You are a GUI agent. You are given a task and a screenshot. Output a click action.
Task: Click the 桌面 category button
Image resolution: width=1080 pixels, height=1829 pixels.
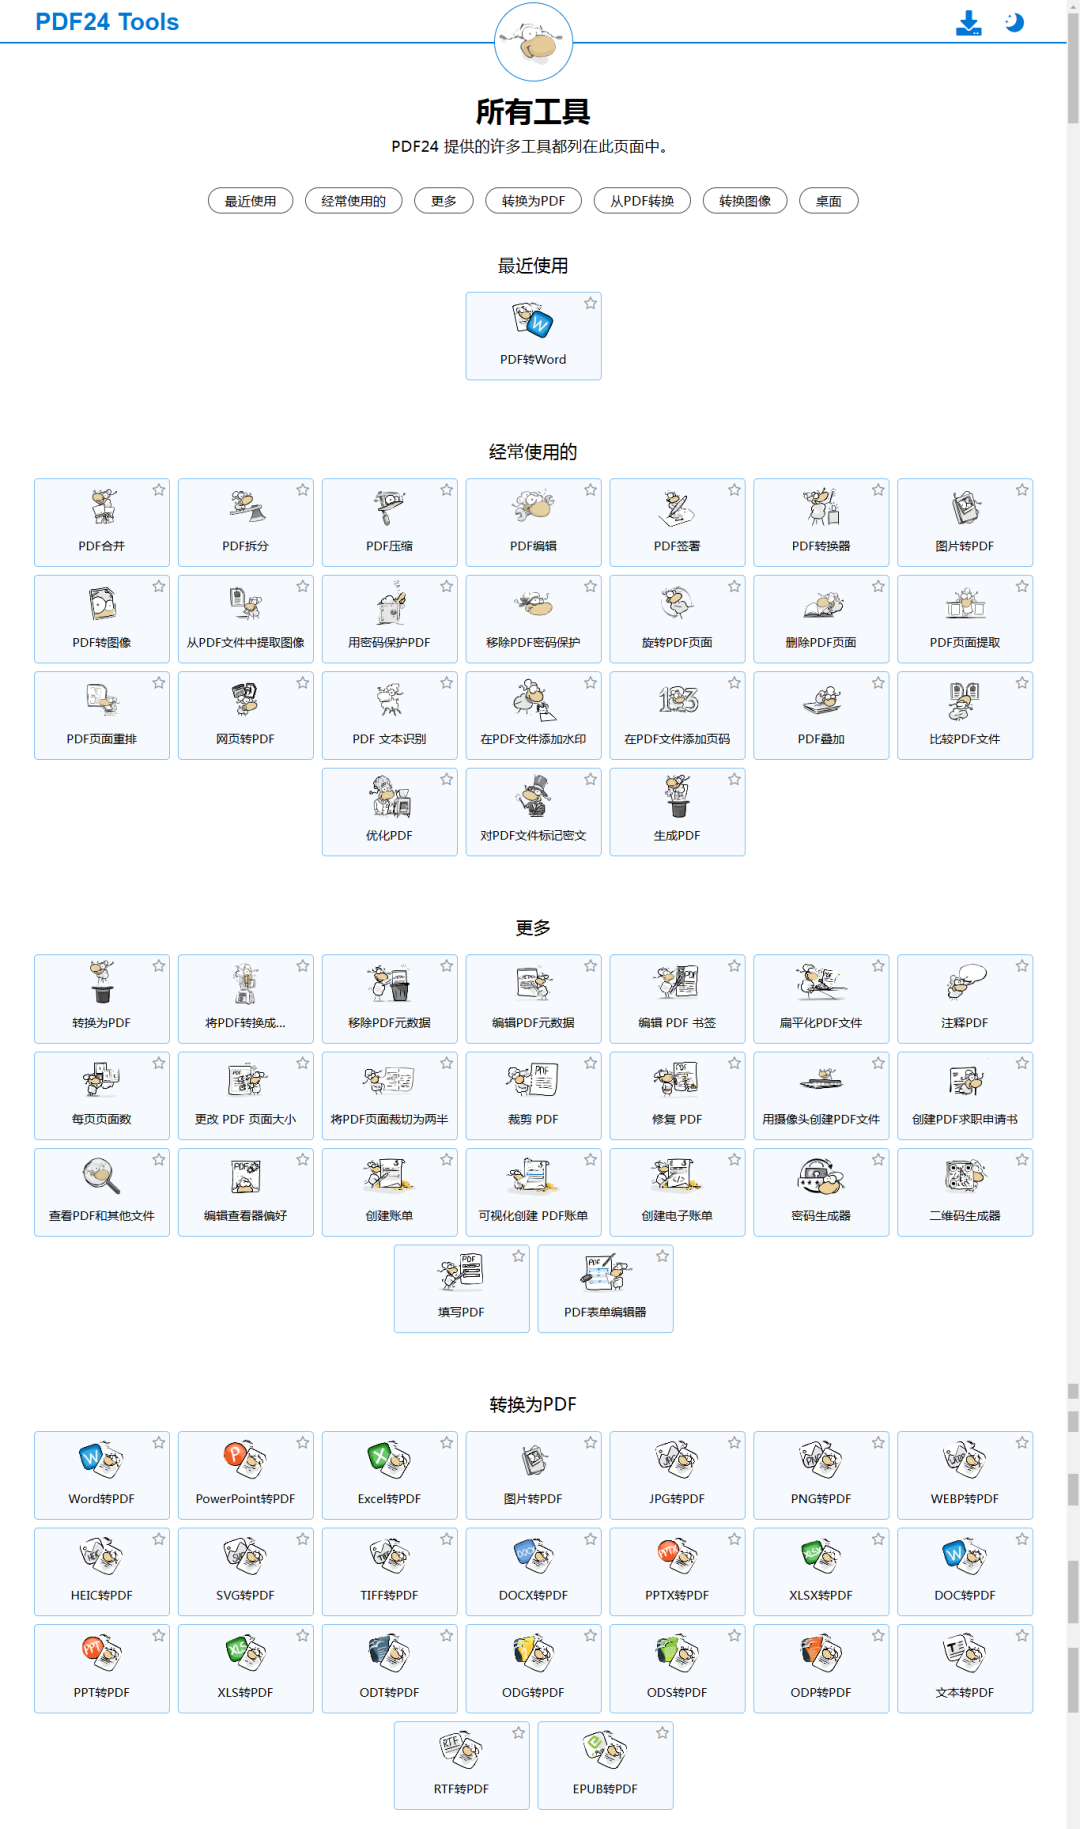828,201
